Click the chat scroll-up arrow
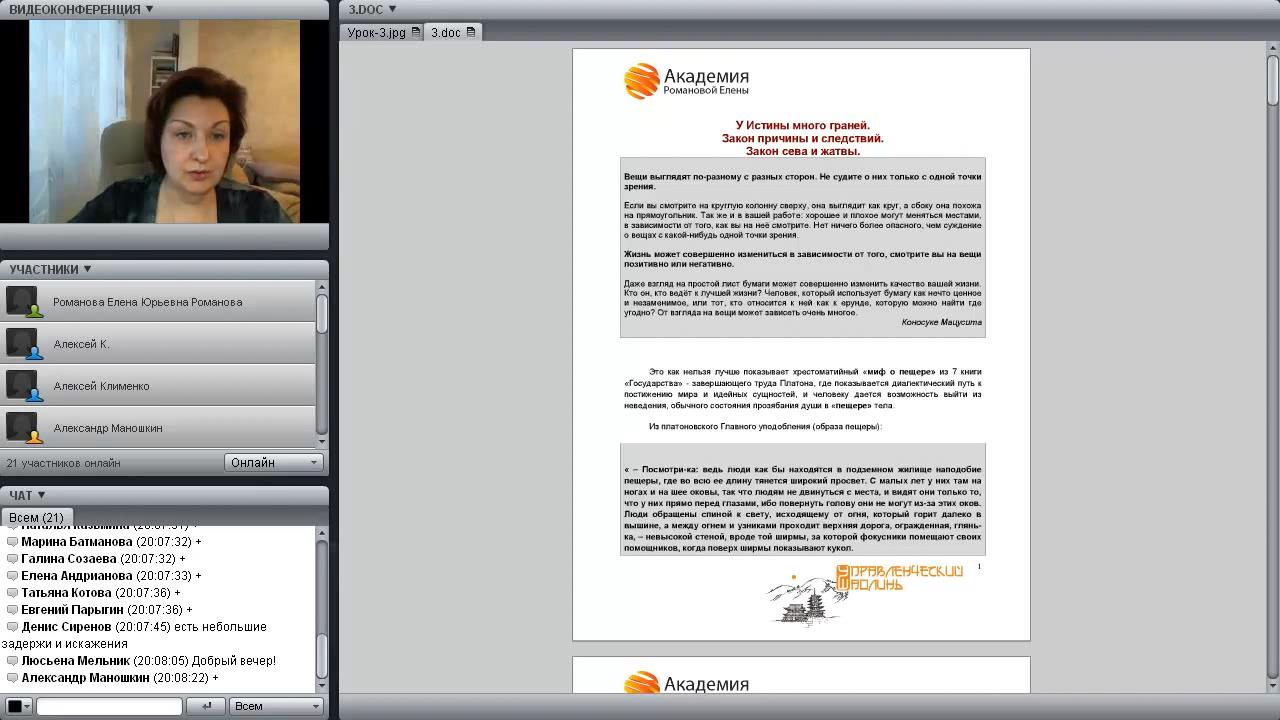1280x720 pixels. tap(322, 534)
